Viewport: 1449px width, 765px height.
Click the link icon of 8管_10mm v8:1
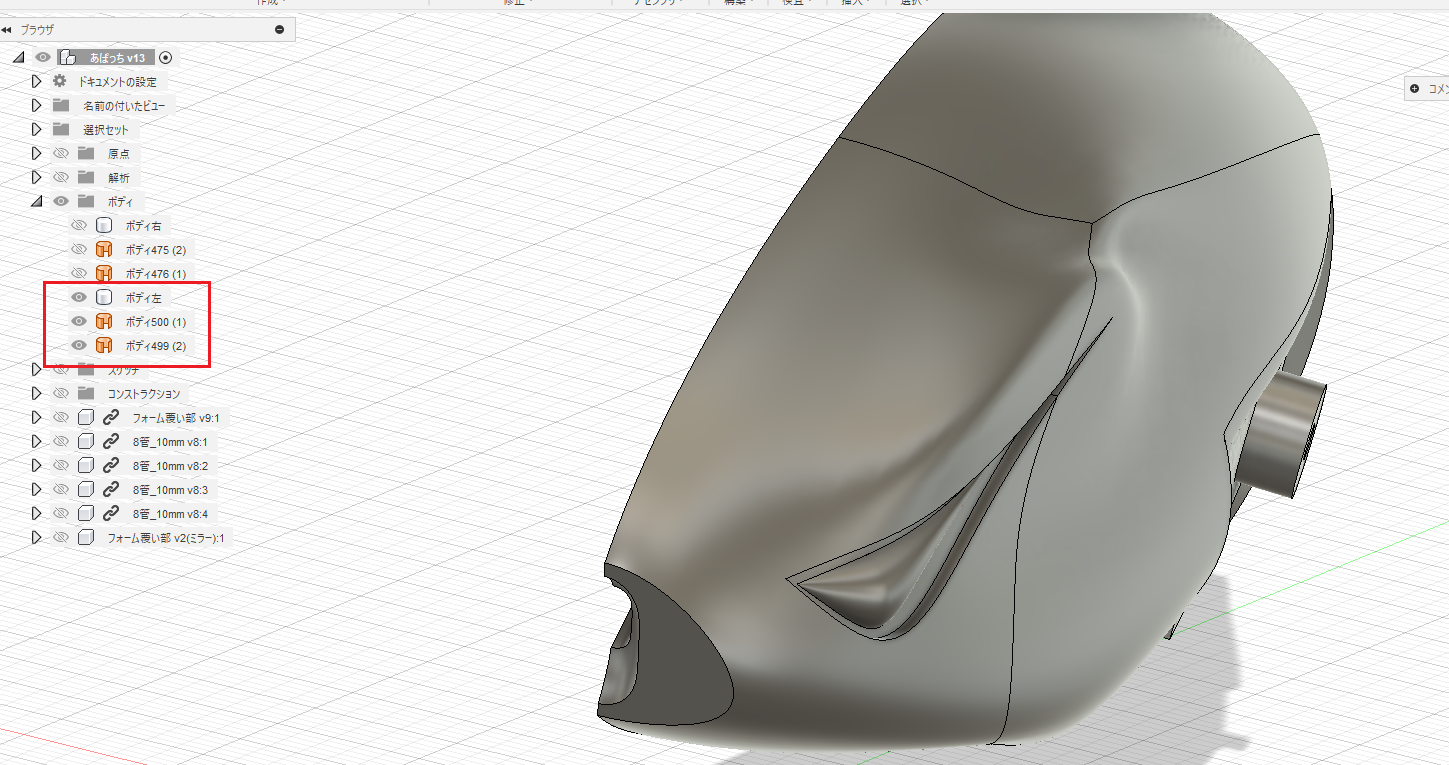coord(111,441)
